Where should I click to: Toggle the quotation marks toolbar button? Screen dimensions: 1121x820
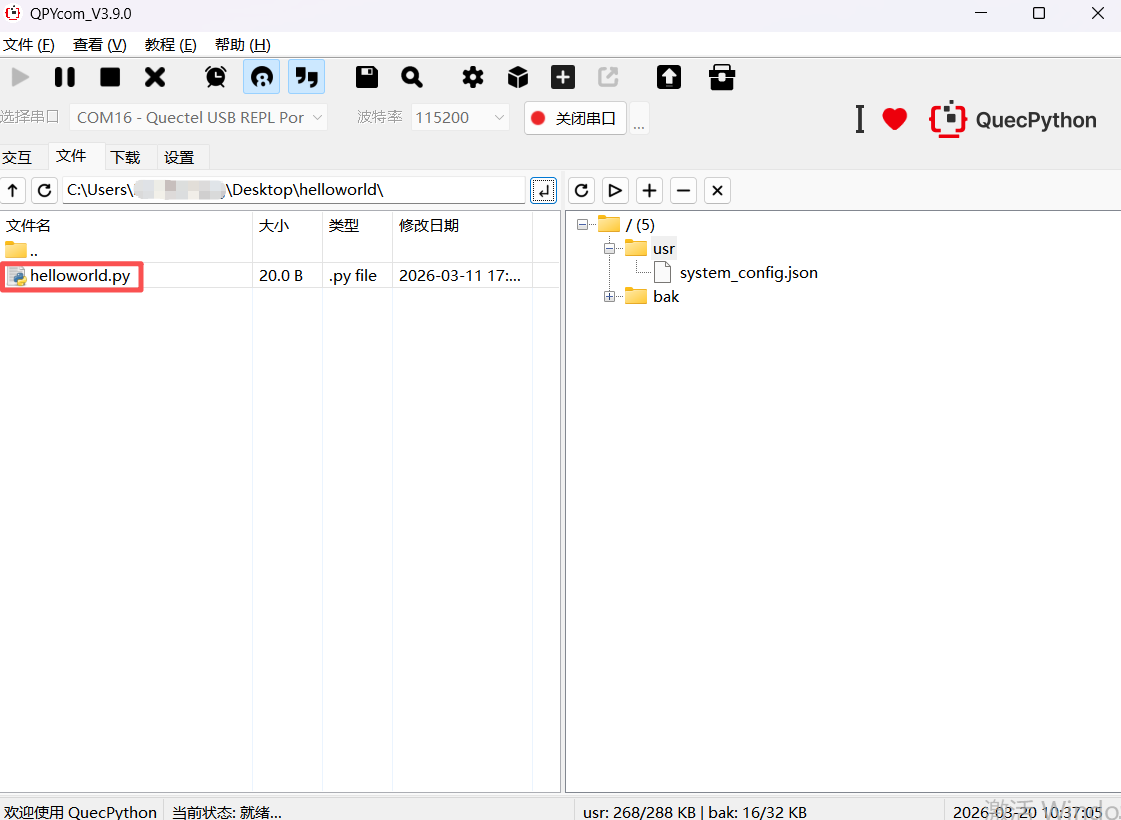point(306,77)
